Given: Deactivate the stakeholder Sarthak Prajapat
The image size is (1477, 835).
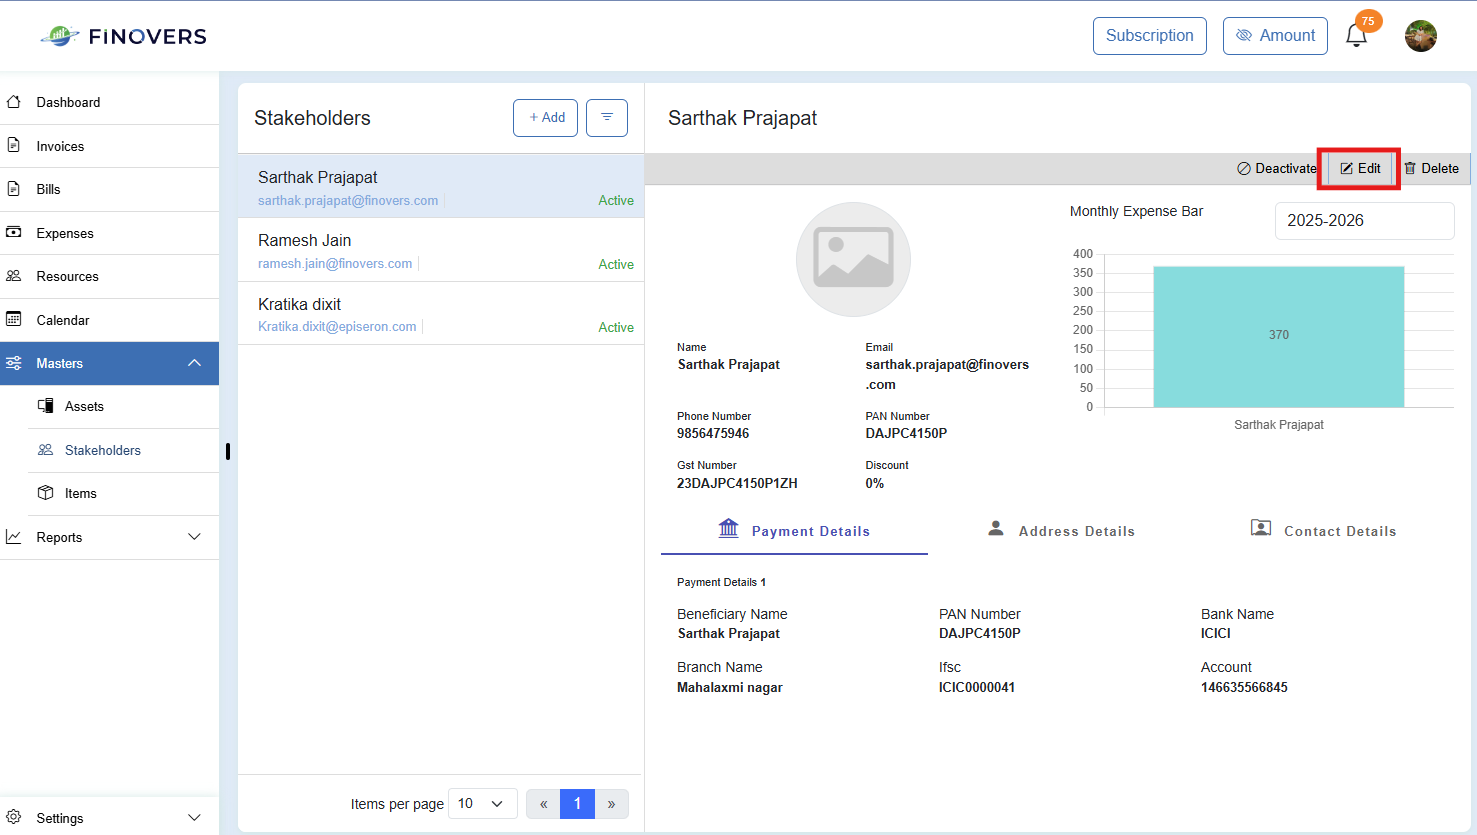Looking at the screenshot, I should click(x=1276, y=168).
